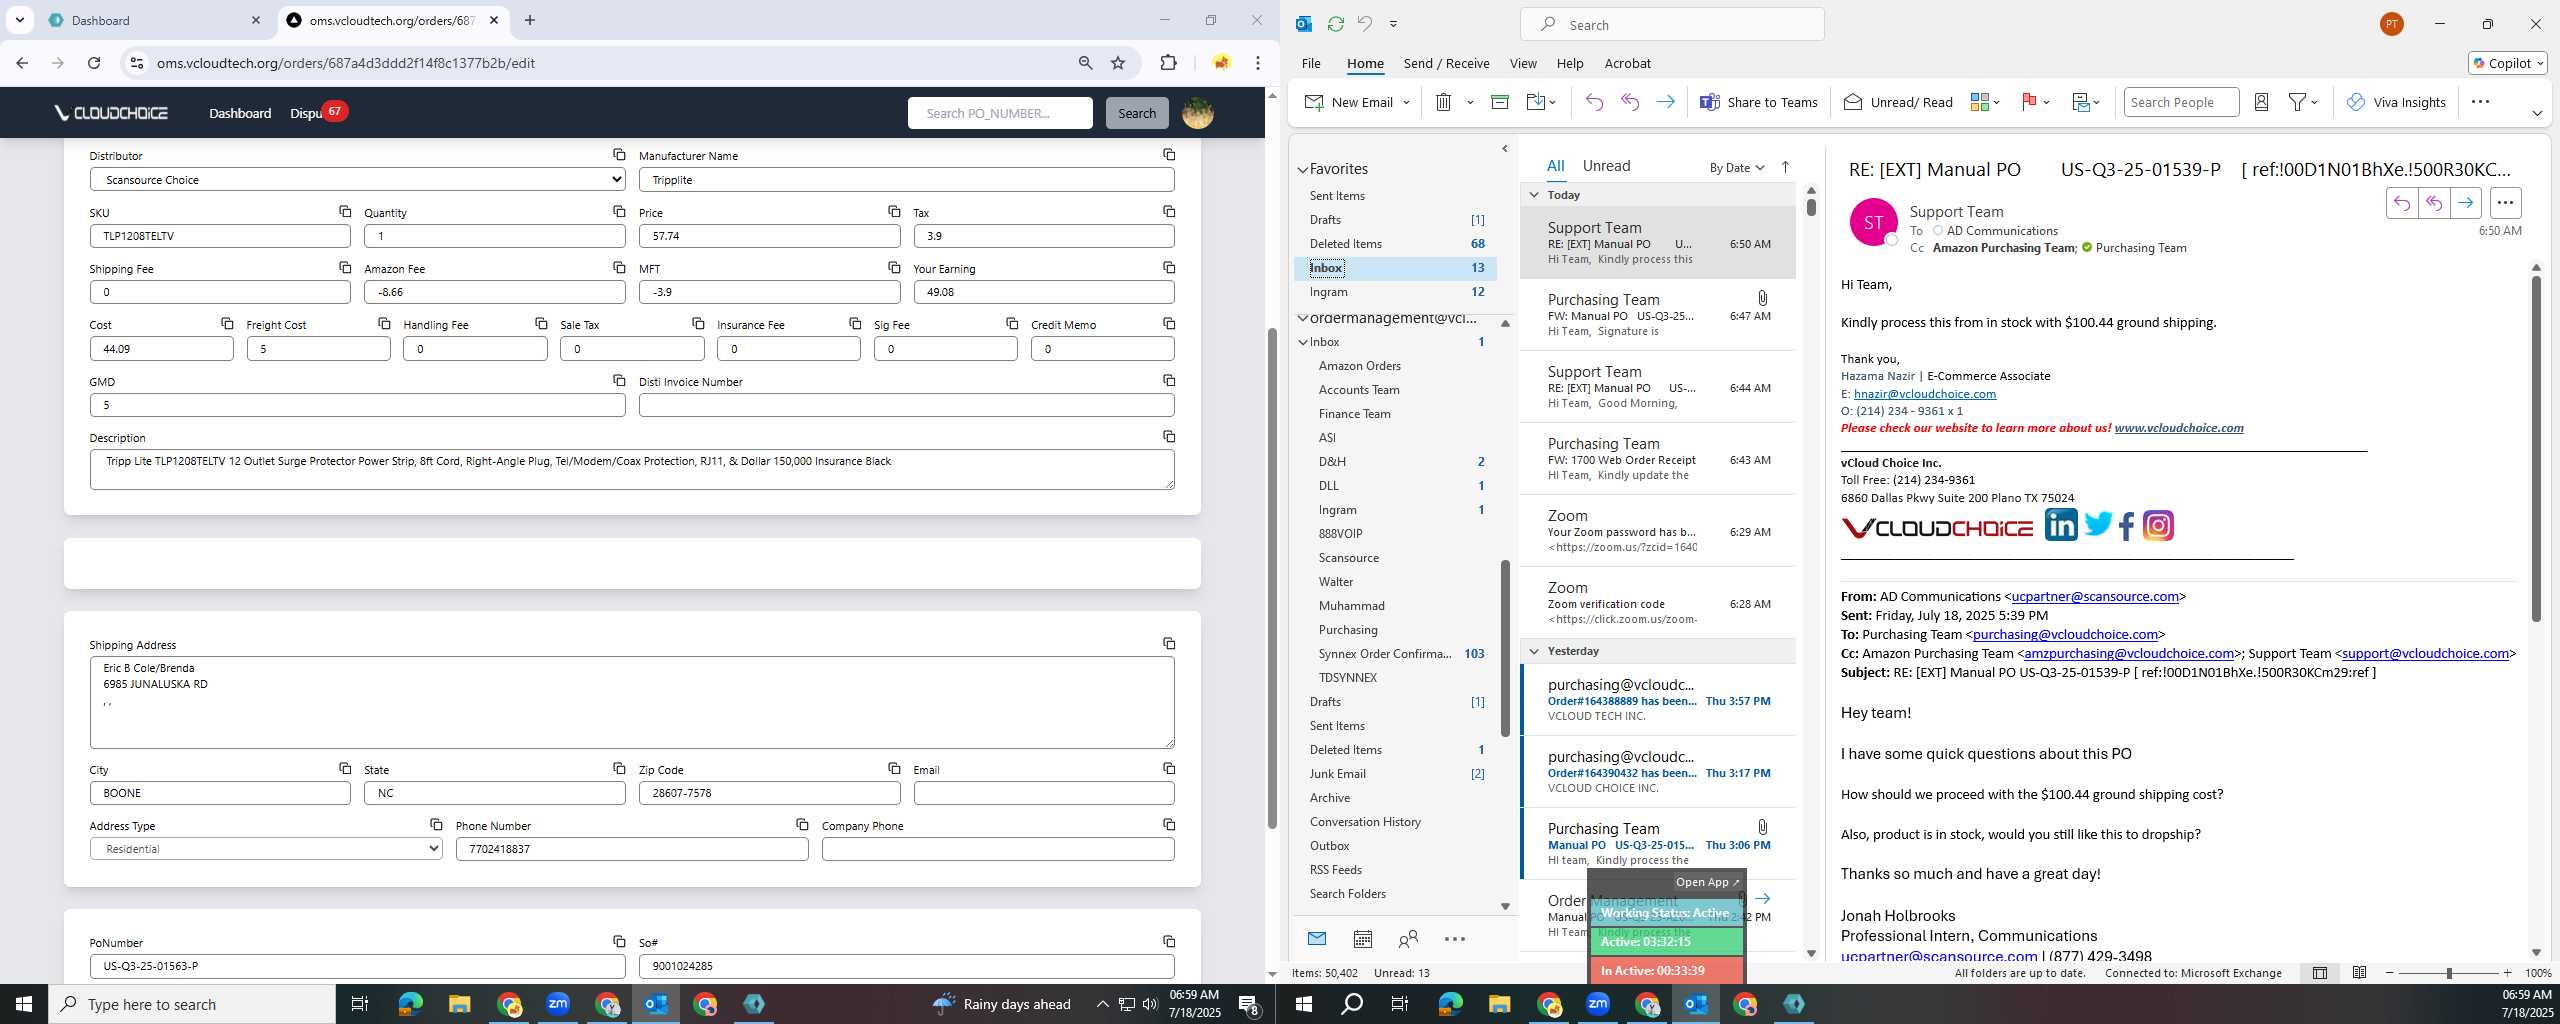Open hnazir@vcloudchoice.com email link
2560x1024 pixels.
(1924, 394)
